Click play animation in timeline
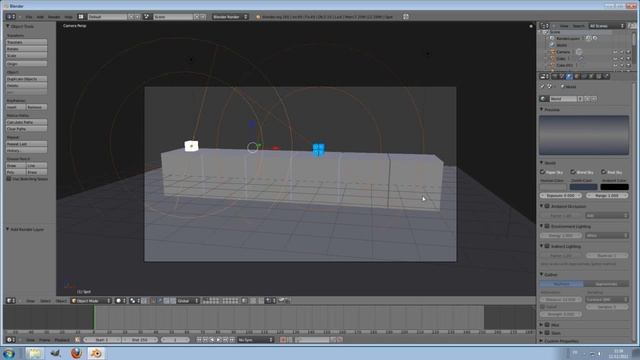This screenshot has width=640, height=360. point(219,340)
